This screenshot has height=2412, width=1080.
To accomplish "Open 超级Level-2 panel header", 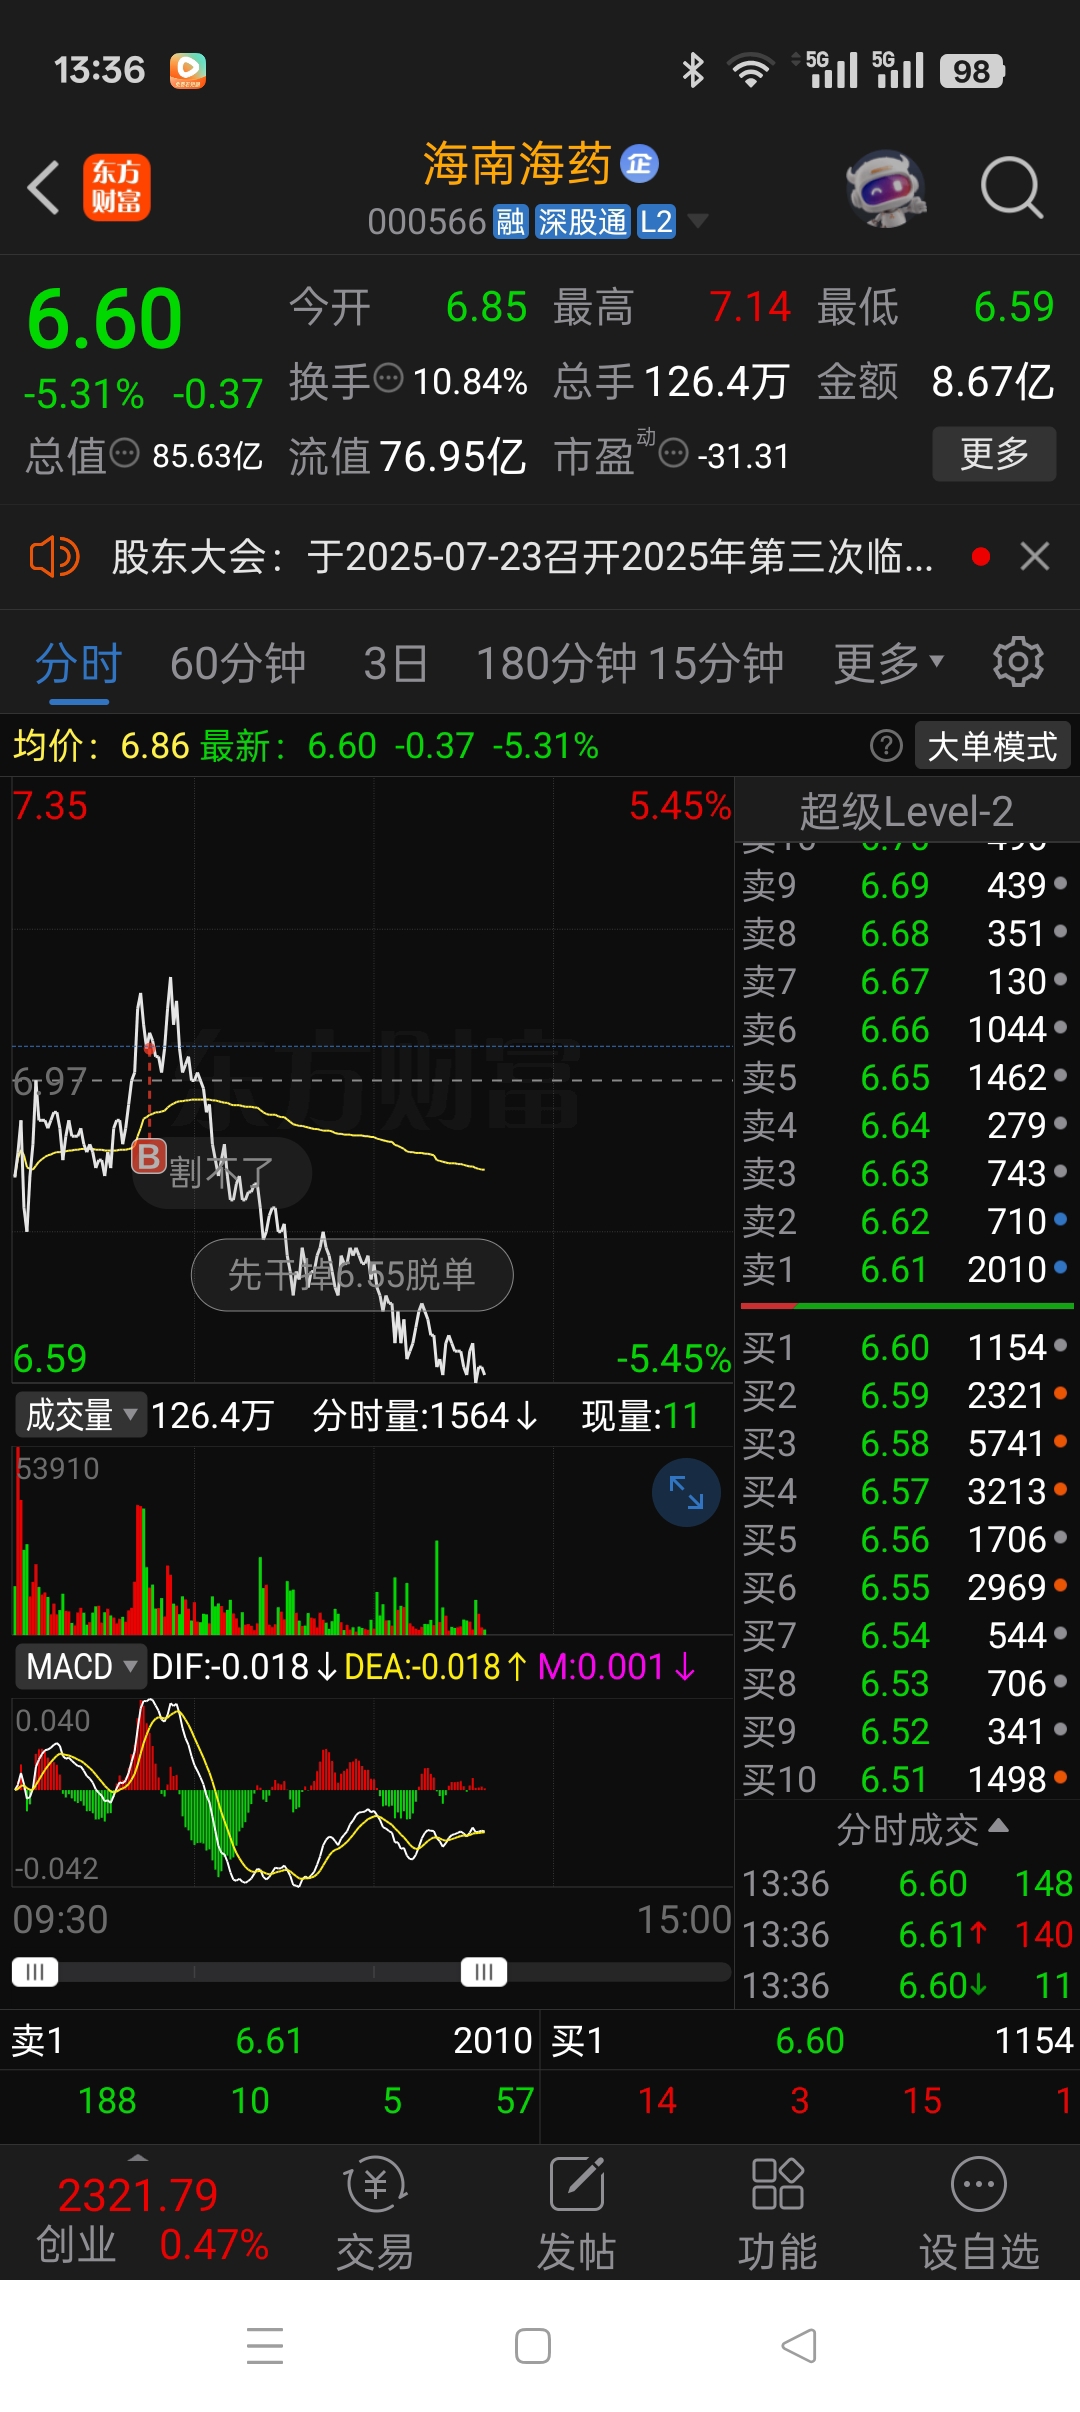I will click(906, 811).
